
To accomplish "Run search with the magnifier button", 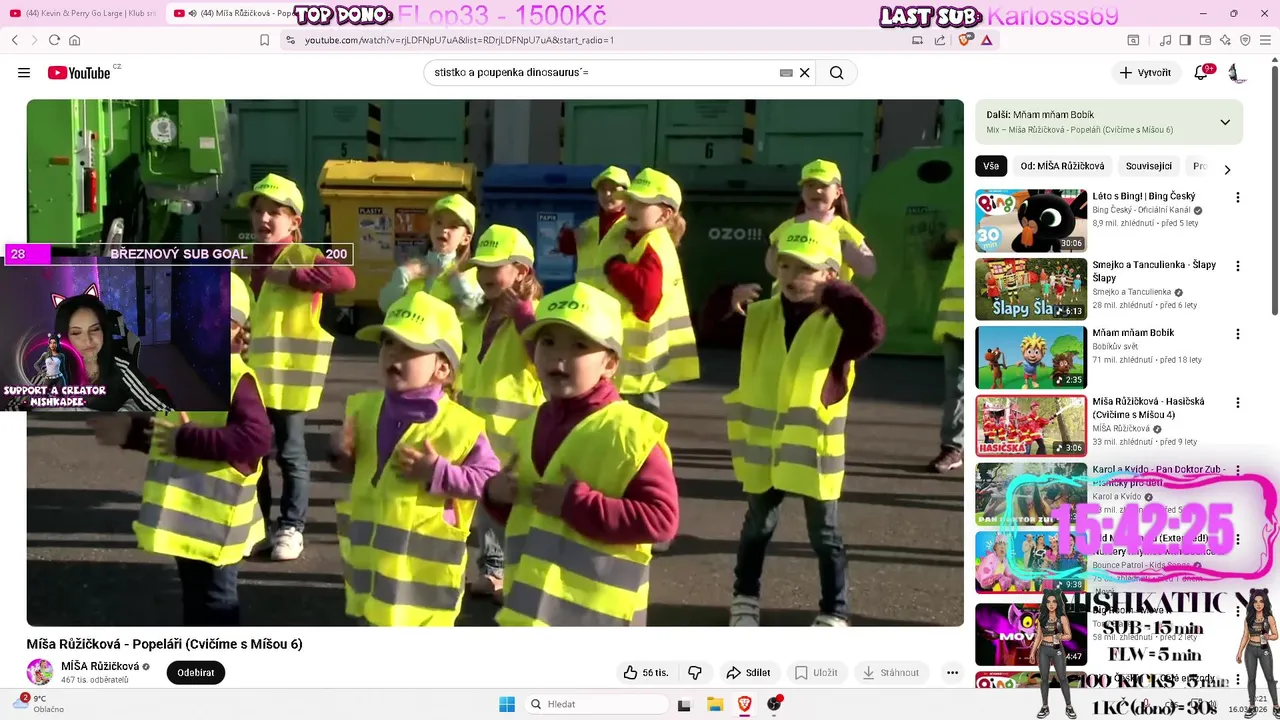I will point(836,73).
